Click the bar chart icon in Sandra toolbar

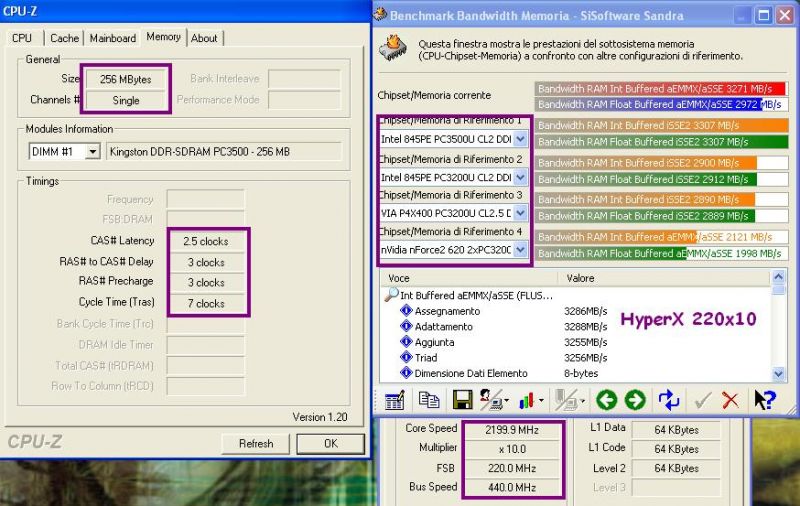tap(527, 400)
